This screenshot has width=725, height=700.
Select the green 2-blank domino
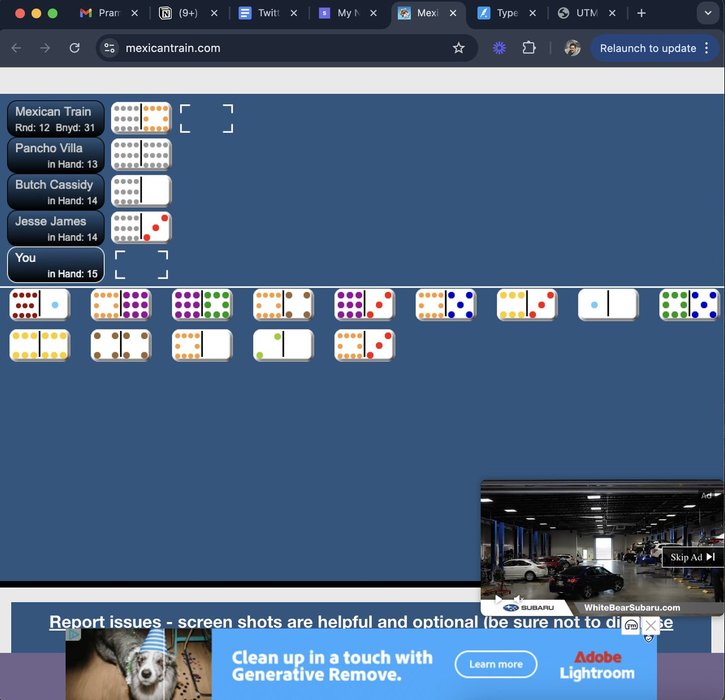click(x=283, y=345)
